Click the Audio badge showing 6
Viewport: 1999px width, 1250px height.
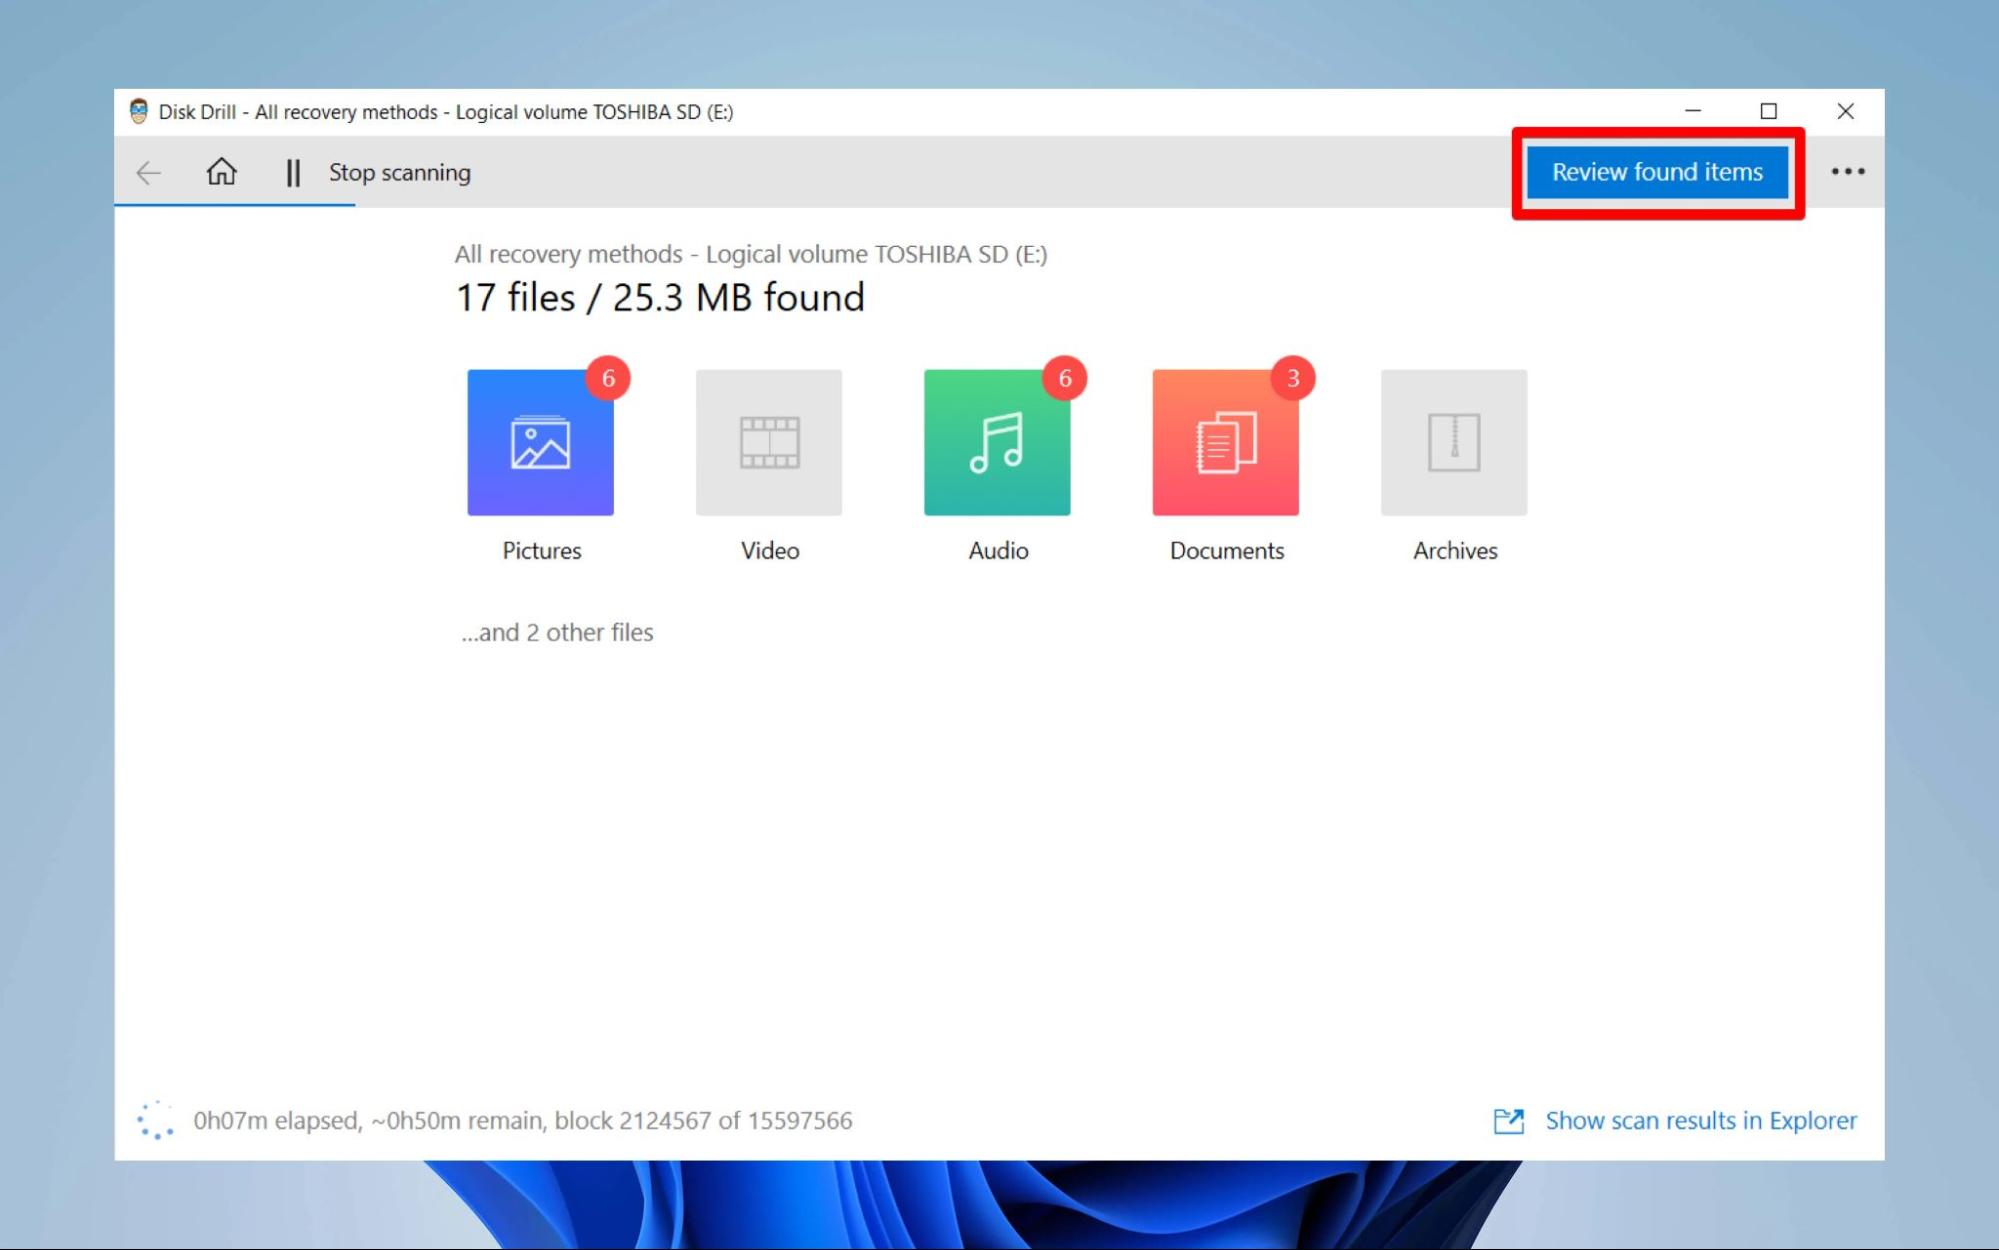(x=1065, y=378)
